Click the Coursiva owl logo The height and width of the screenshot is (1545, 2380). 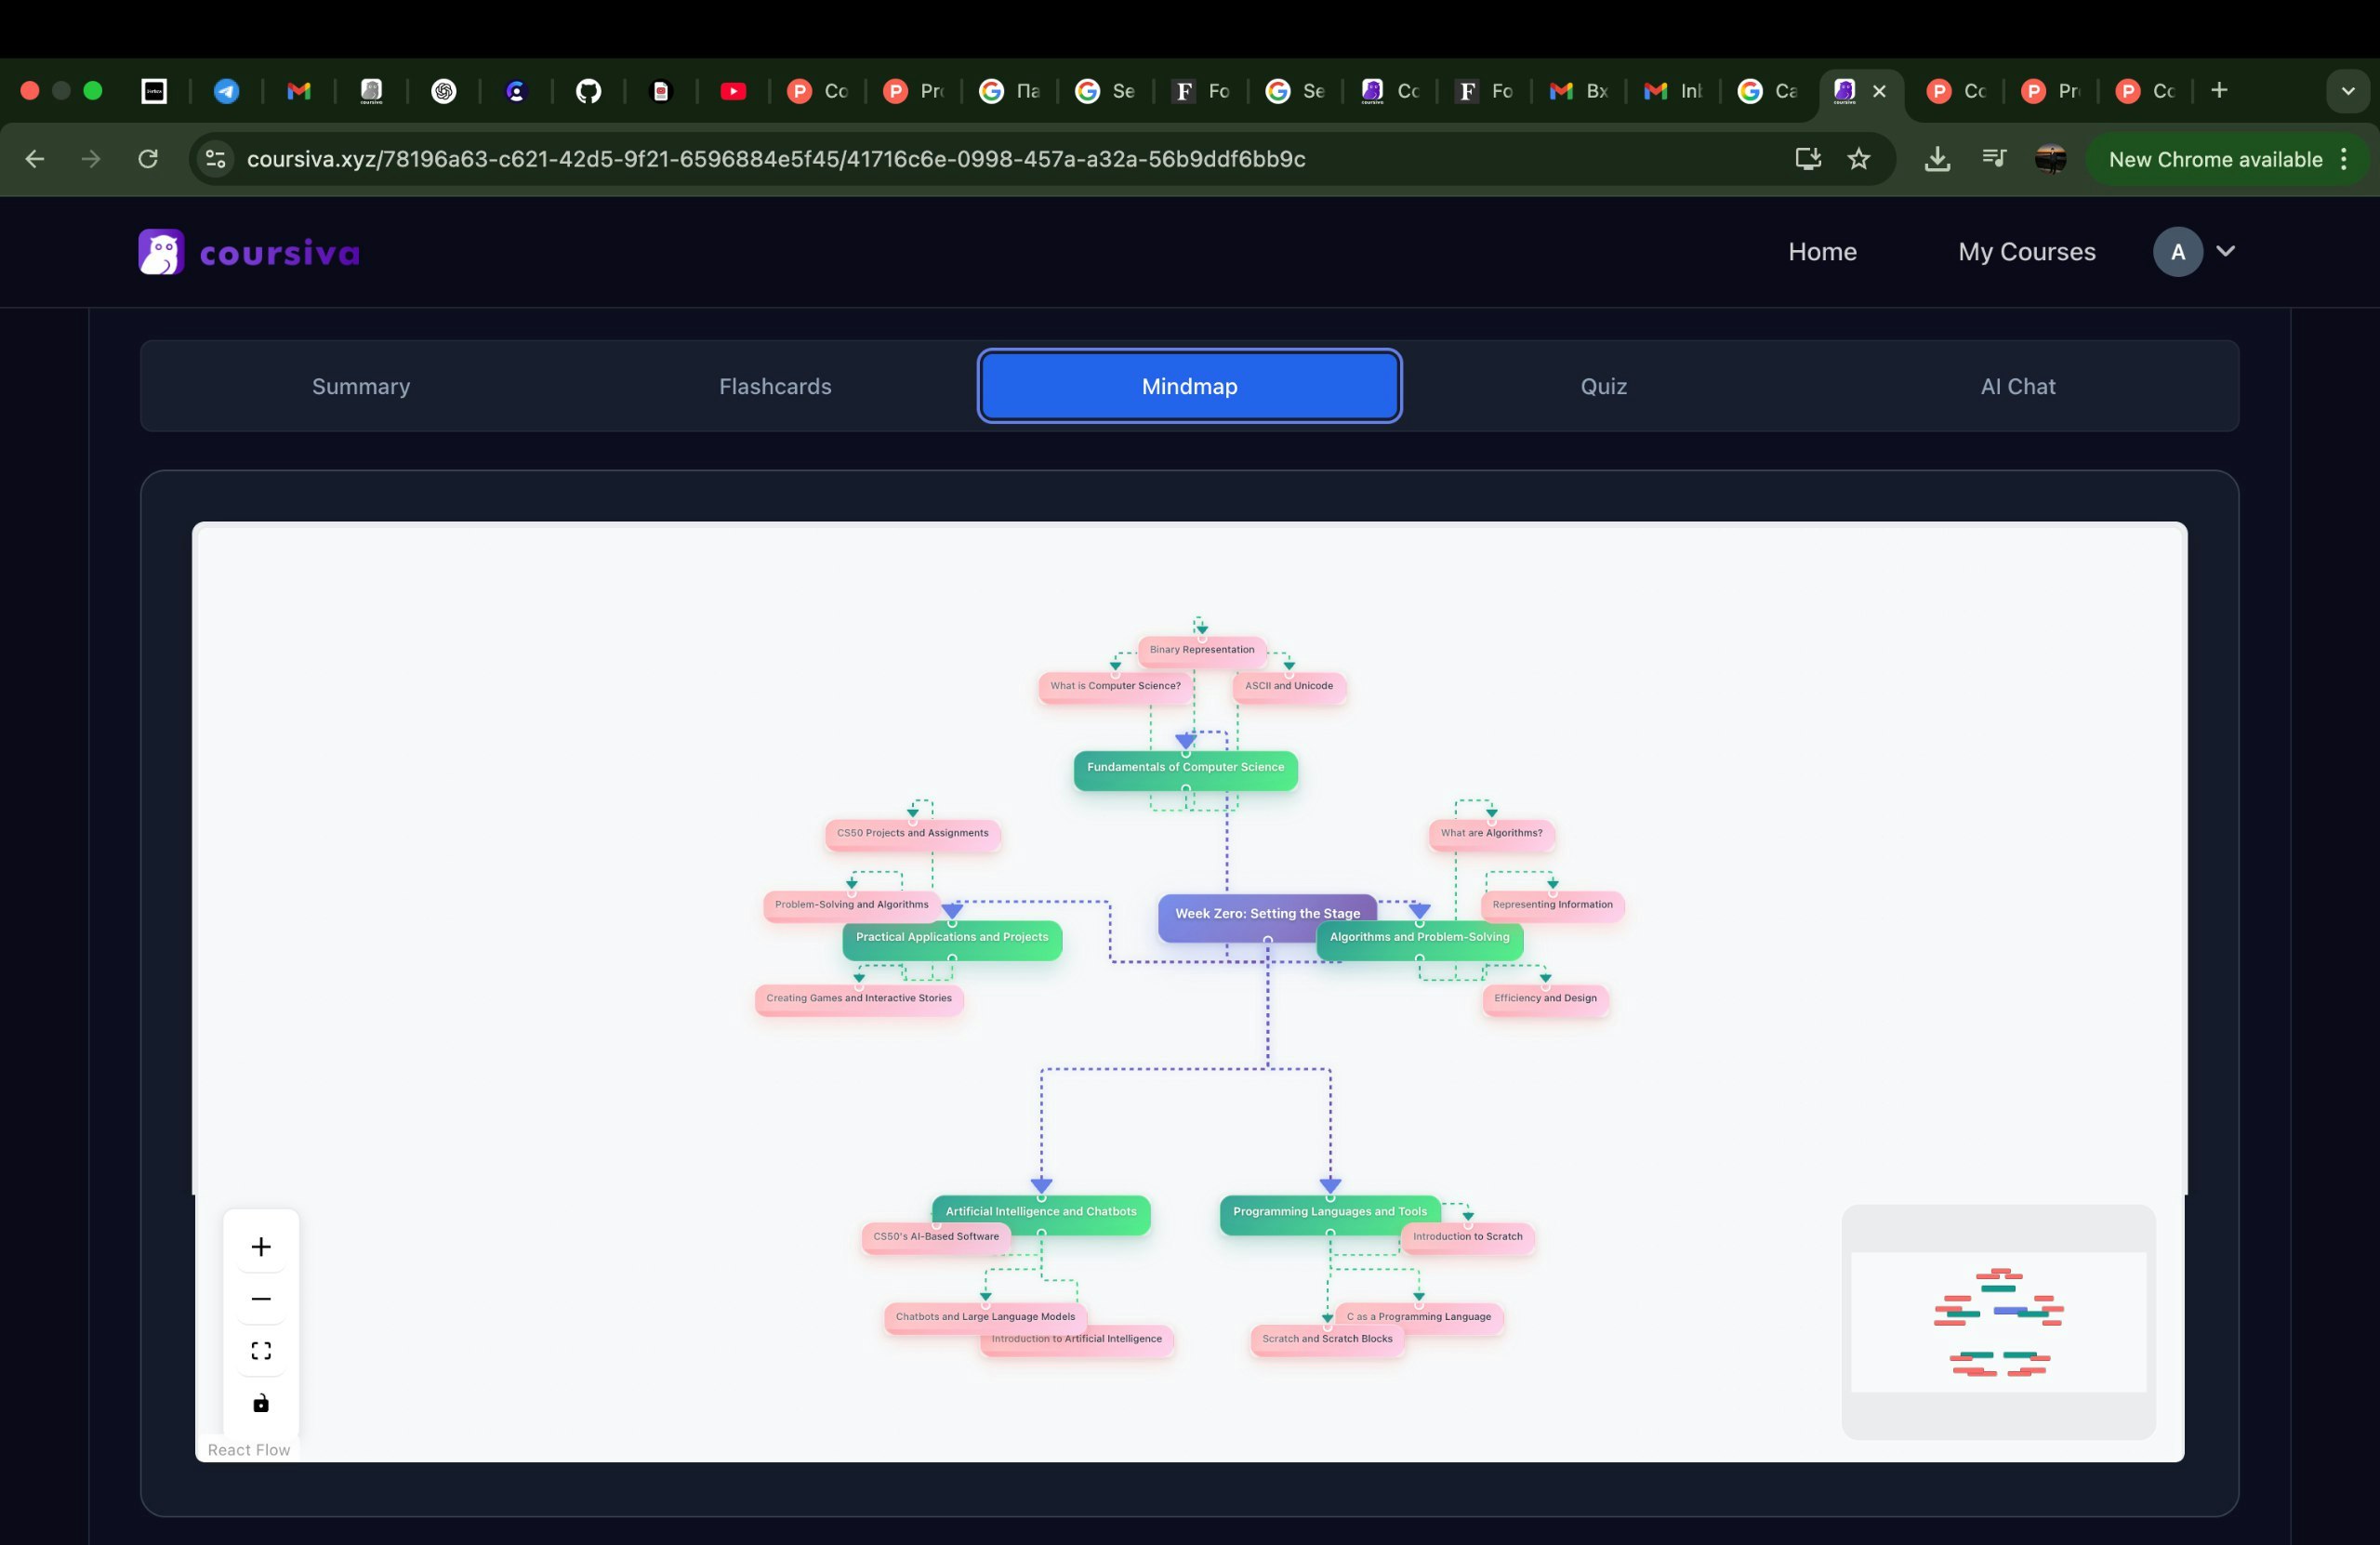(161, 252)
